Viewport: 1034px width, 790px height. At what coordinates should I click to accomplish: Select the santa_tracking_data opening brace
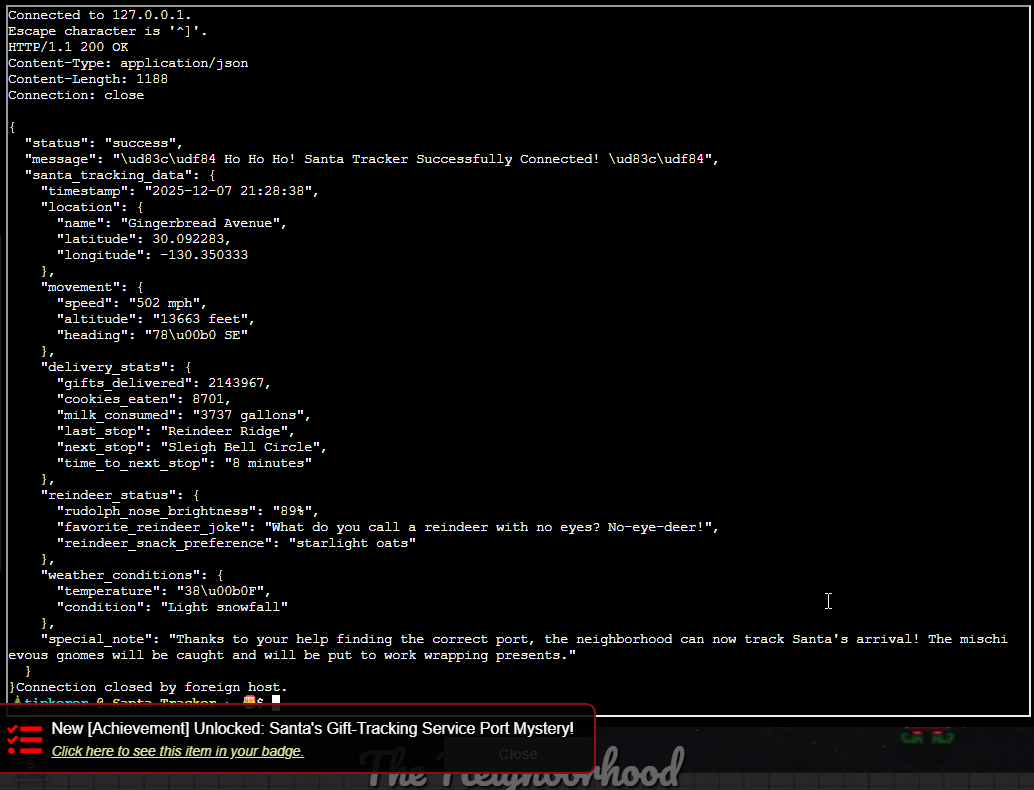tap(213, 174)
